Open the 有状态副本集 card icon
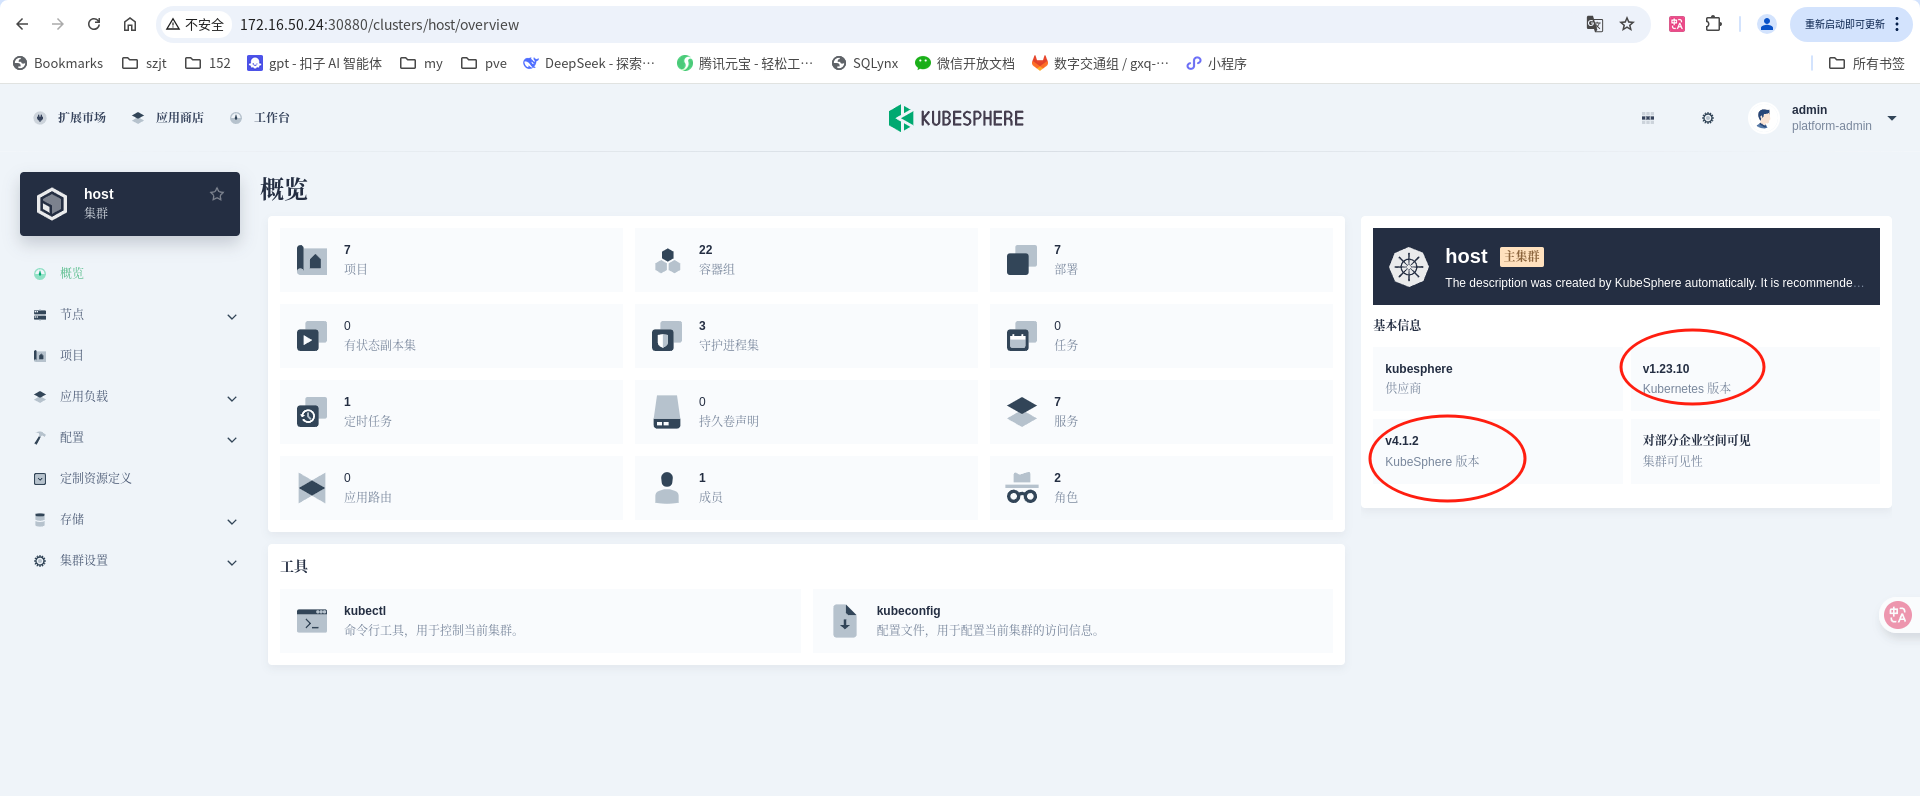This screenshot has width=1920, height=796. point(312,336)
